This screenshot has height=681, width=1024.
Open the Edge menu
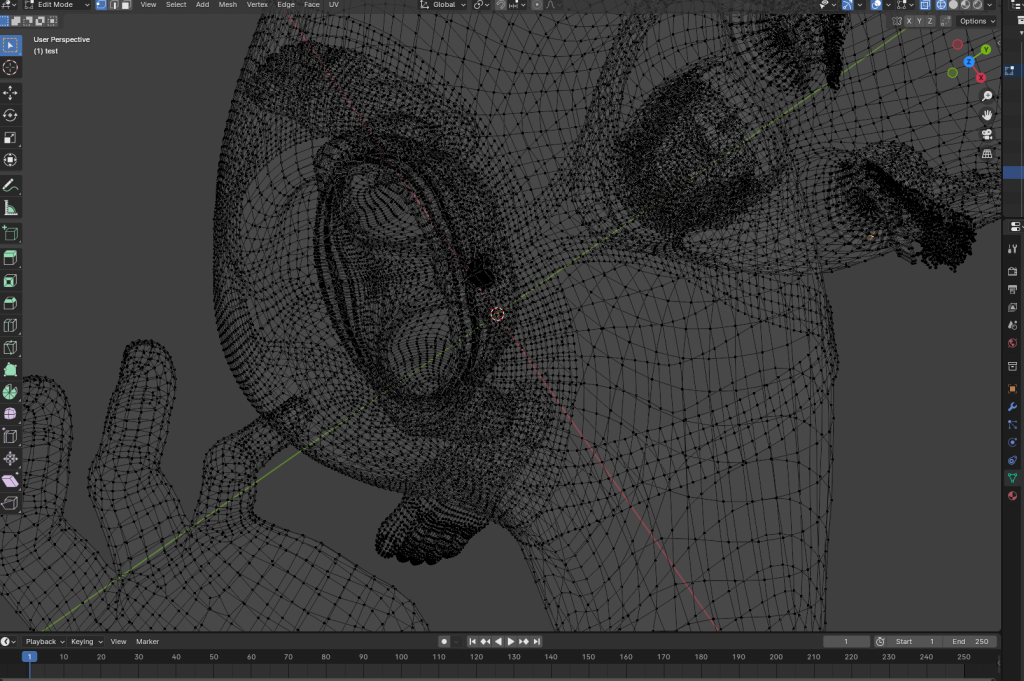click(286, 5)
